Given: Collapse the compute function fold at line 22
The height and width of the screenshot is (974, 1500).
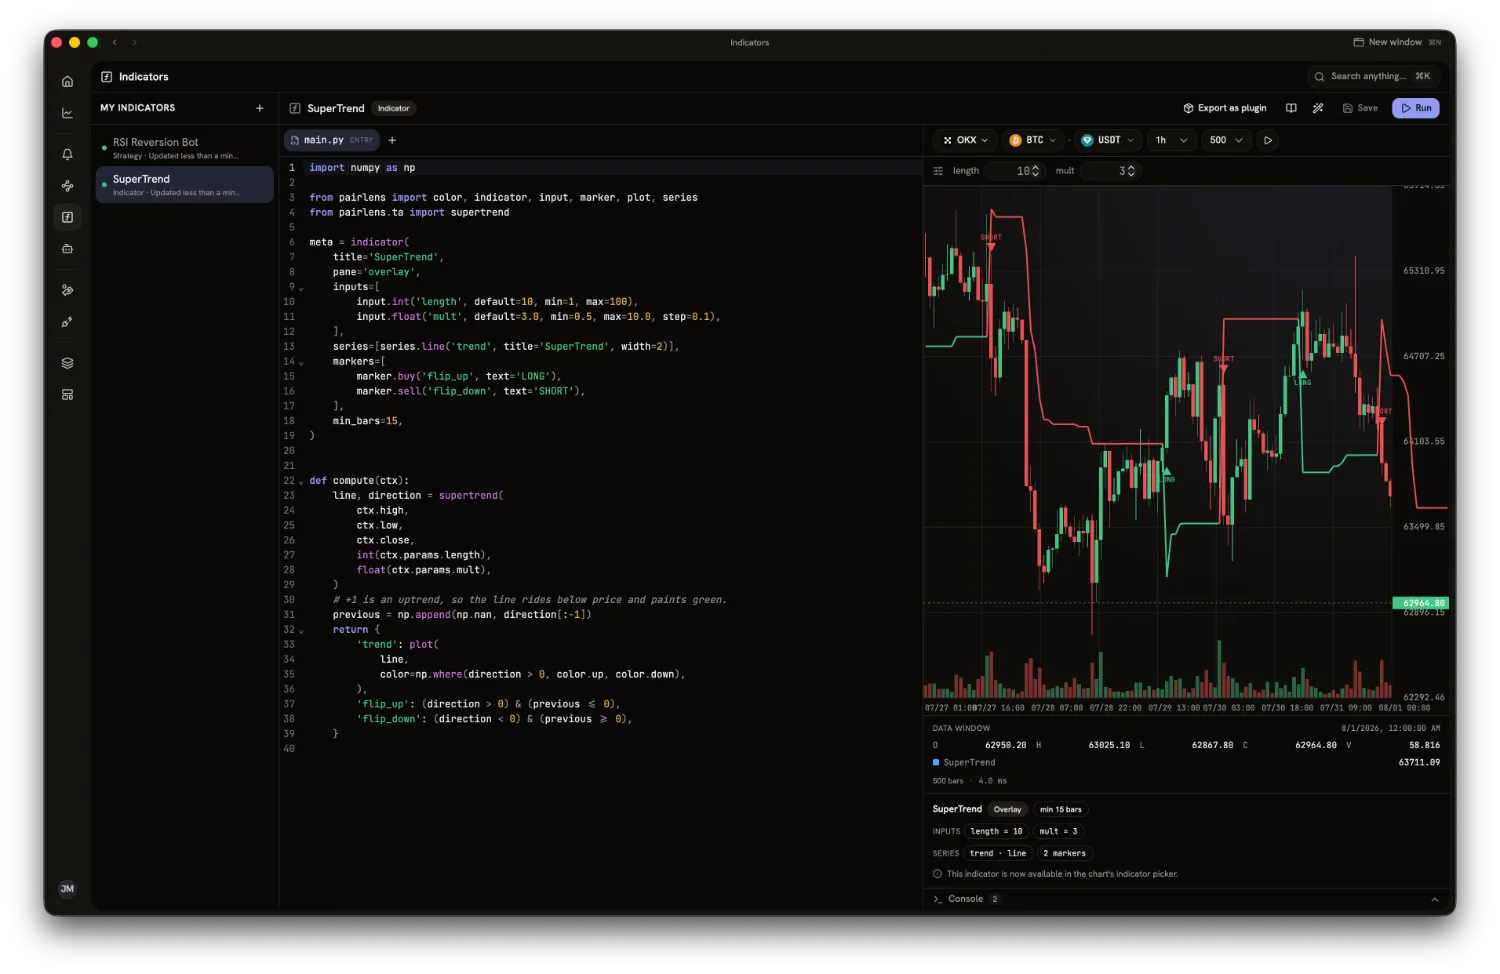Looking at the screenshot, I should (x=301, y=482).
